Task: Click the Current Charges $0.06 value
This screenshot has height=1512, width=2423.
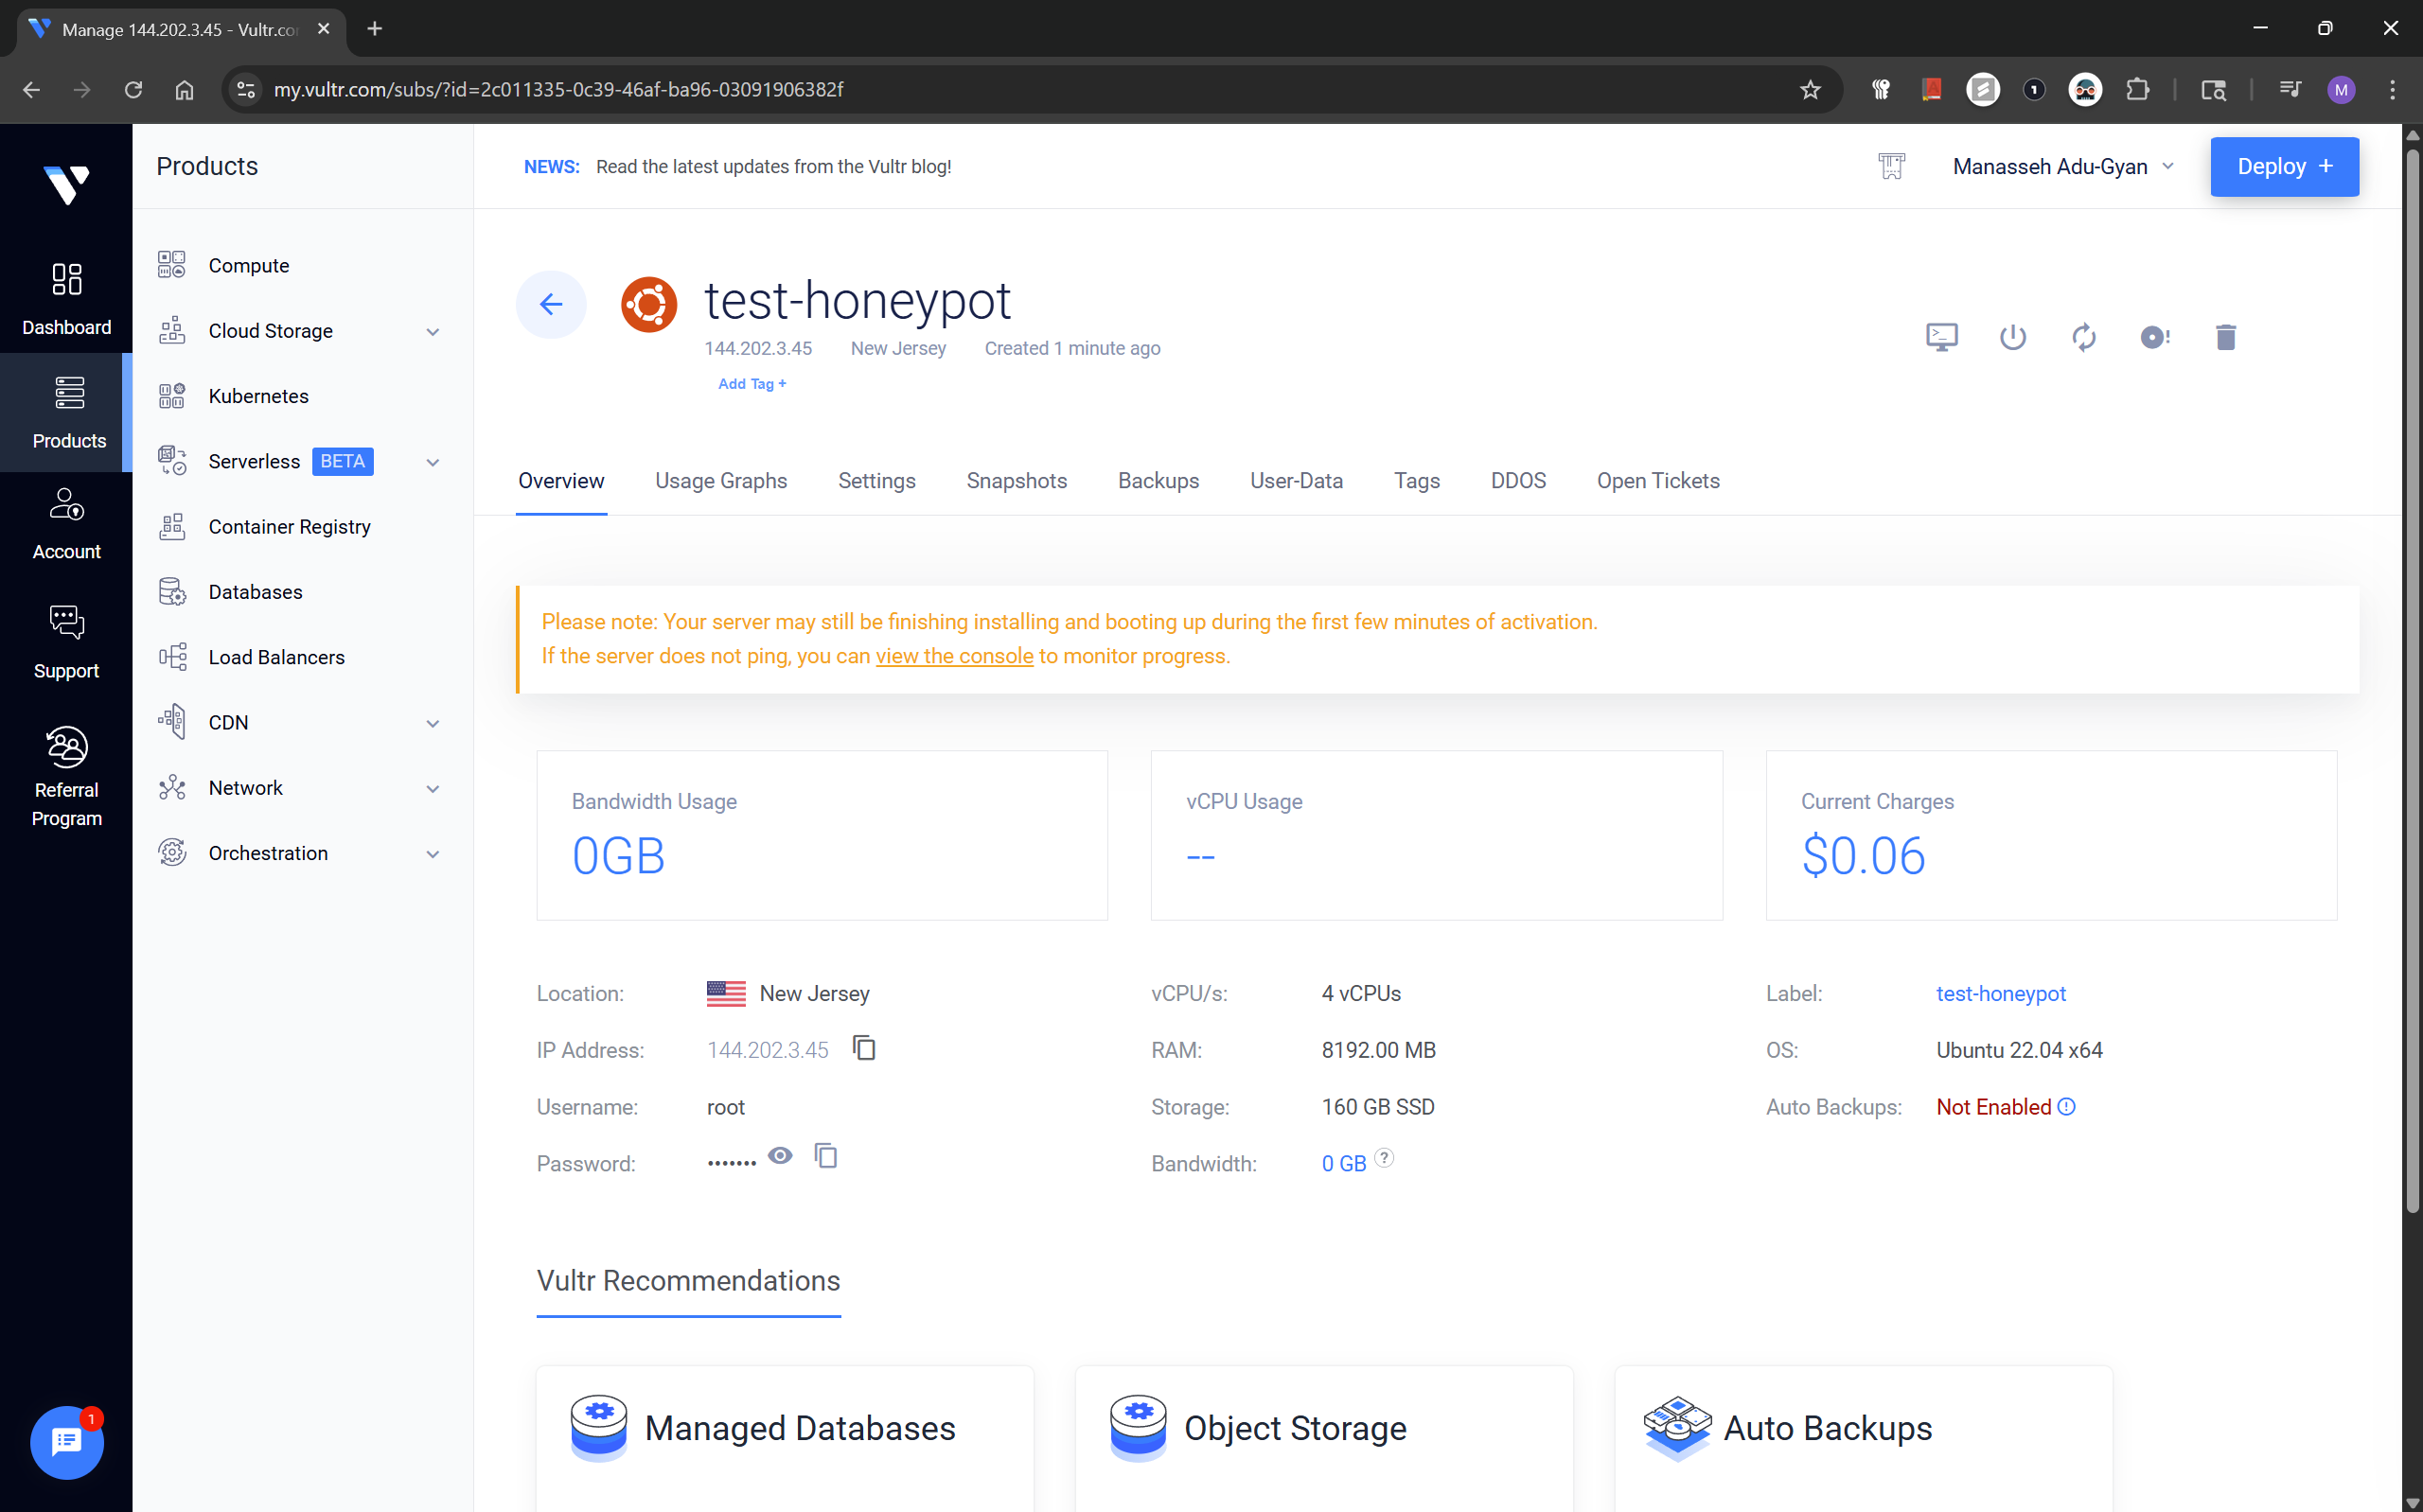Action: pos(1862,856)
